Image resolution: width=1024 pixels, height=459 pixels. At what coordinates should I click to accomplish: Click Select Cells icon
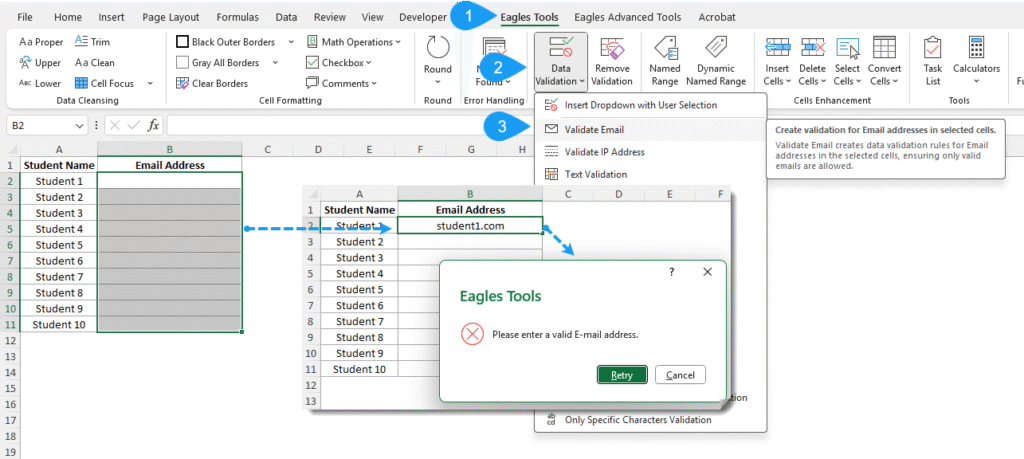[848, 48]
